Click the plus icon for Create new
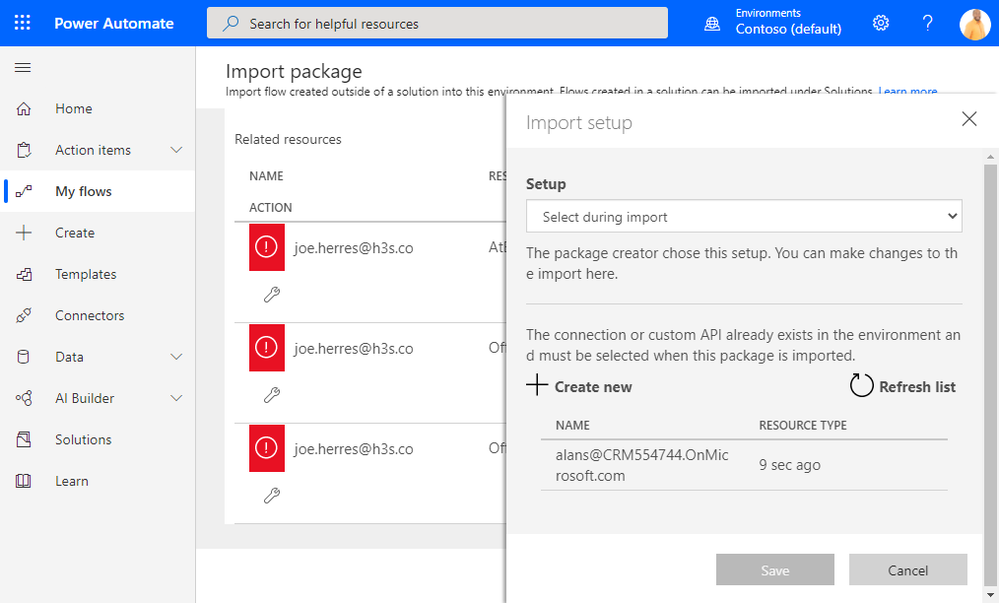Image resolution: width=999 pixels, height=603 pixels. pos(537,386)
